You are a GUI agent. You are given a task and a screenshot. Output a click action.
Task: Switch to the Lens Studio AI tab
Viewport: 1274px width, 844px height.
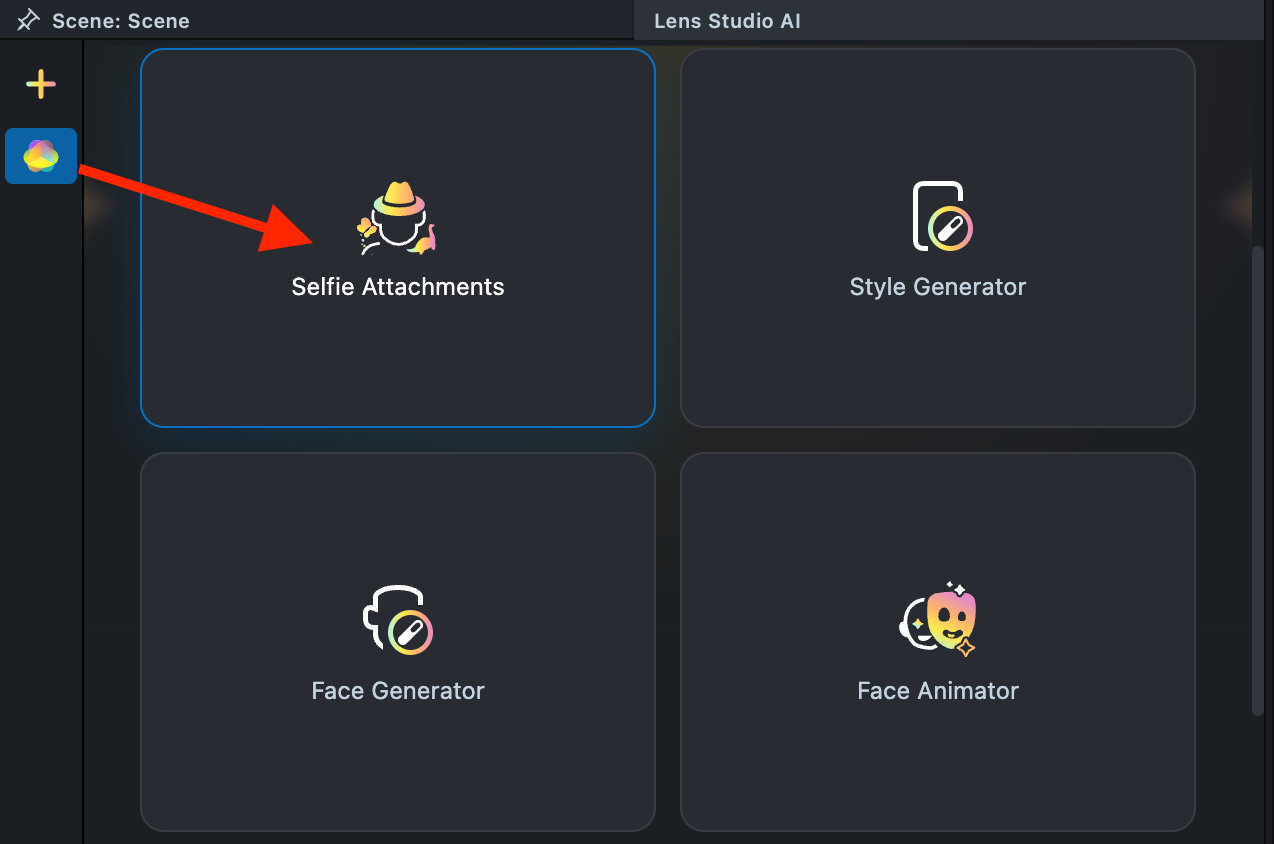pyautogui.click(x=727, y=21)
